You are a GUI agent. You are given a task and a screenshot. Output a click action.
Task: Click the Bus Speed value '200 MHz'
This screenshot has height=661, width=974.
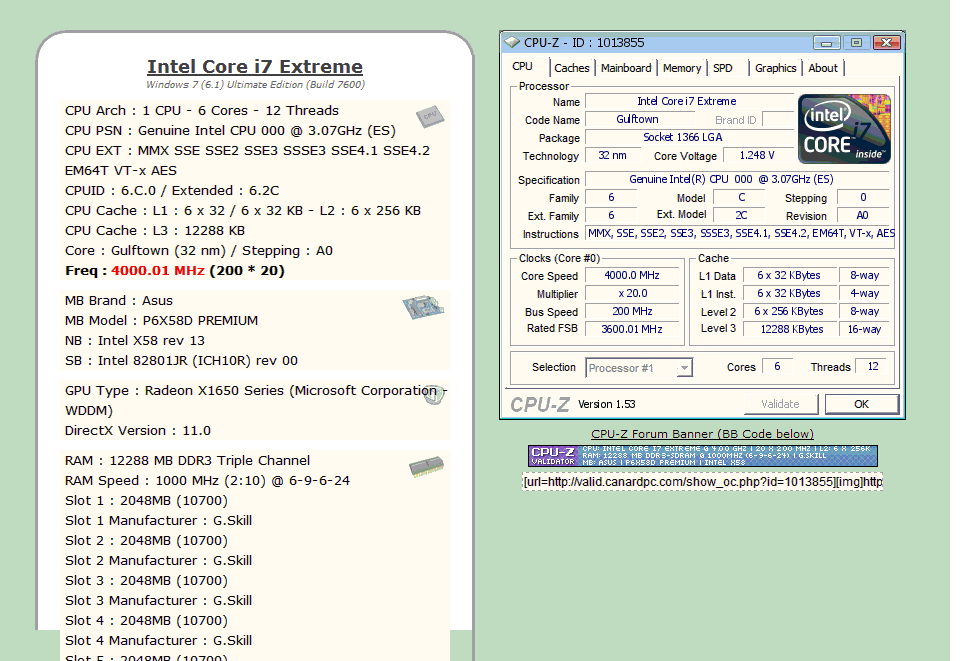[x=632, y=311]
